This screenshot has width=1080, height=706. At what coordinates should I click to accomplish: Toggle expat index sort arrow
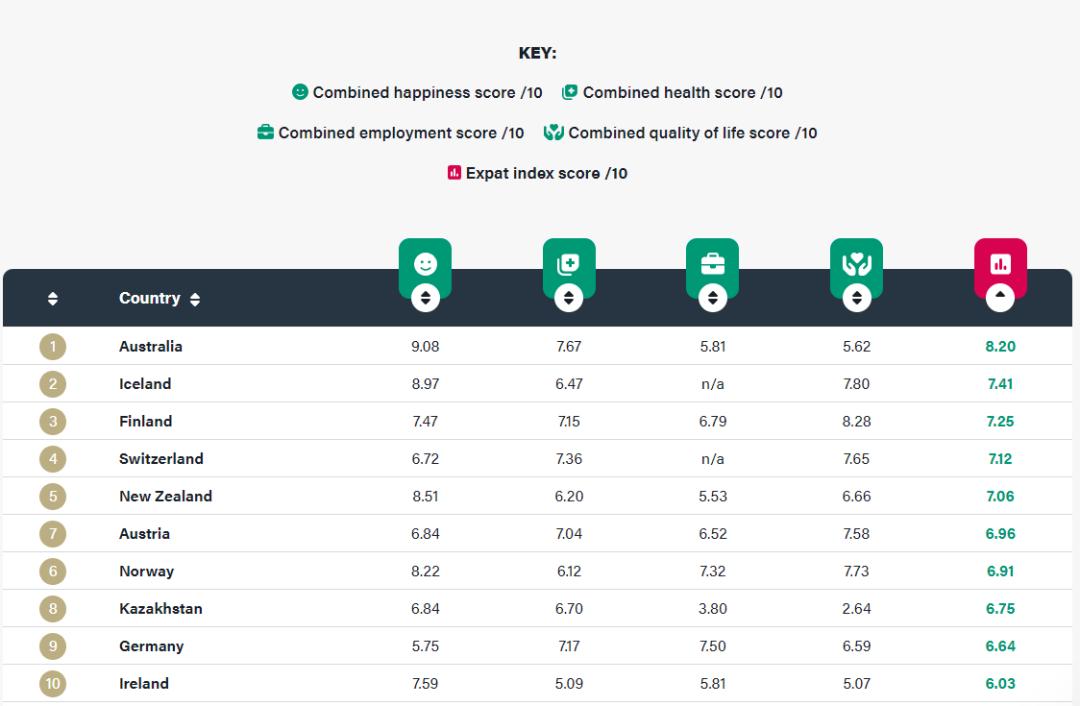tap(1001, 297)
